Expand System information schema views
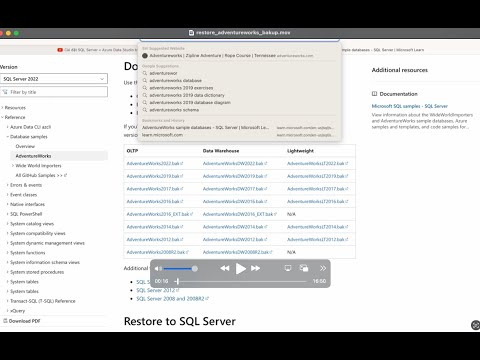The width and height of the screenshot is (480, 360). (45, 262)
